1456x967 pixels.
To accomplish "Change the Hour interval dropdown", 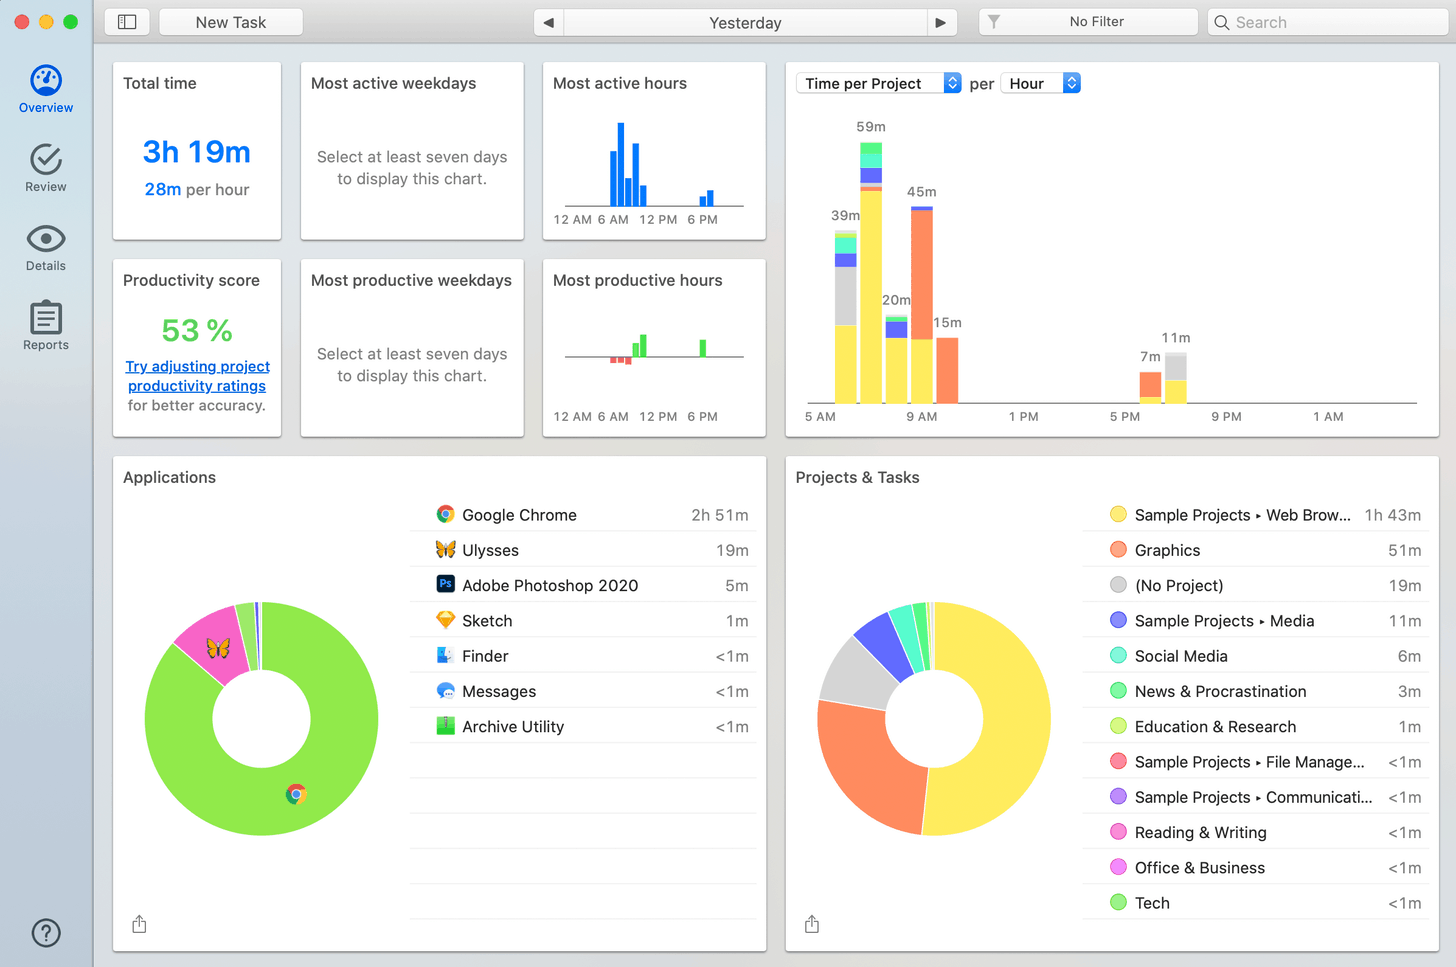I will [x=1040, y=83].
